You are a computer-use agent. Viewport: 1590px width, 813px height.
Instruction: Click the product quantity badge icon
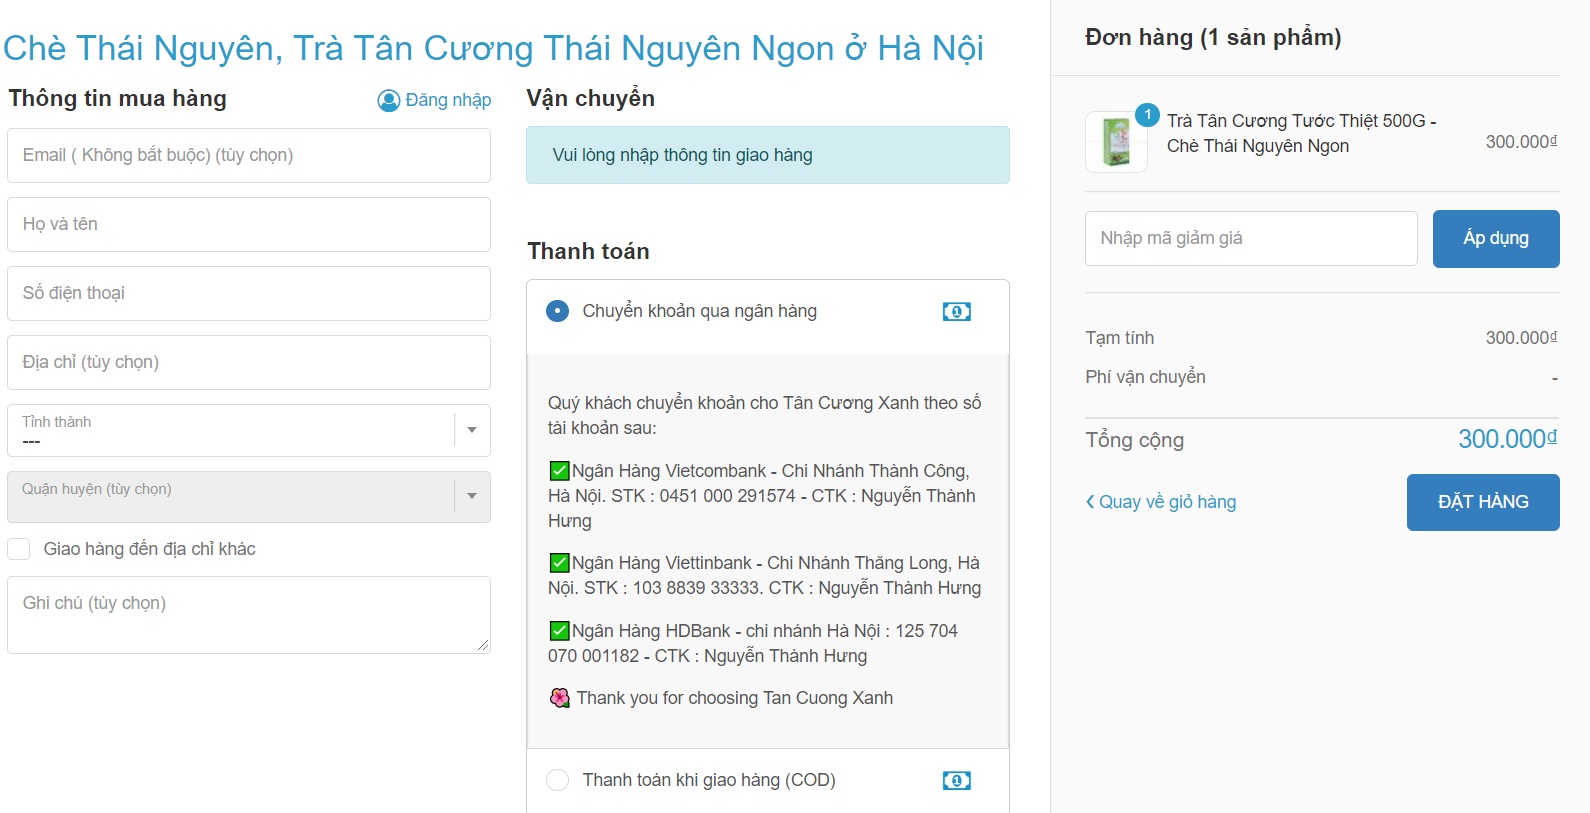pyautogui.click(x=1147, y=115)
